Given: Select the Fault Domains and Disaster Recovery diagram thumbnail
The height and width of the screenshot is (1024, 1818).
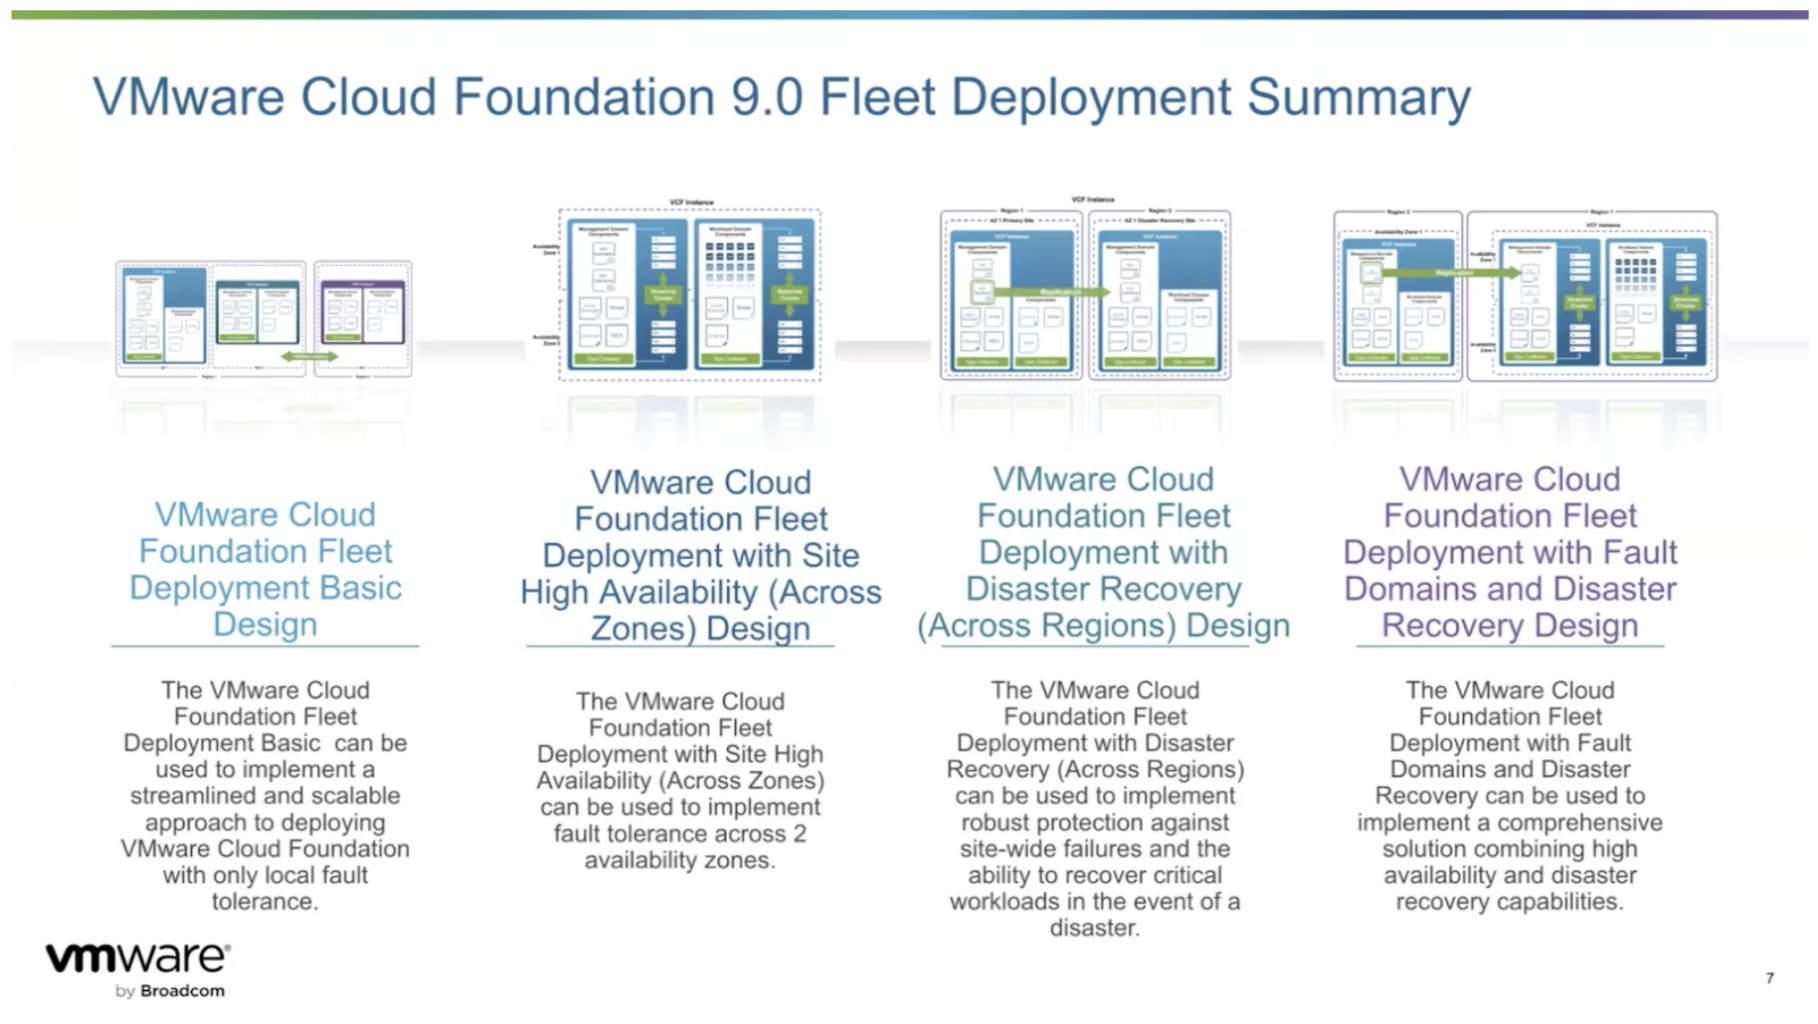Looking at the screenshot, I should (x=1526, y=294).
